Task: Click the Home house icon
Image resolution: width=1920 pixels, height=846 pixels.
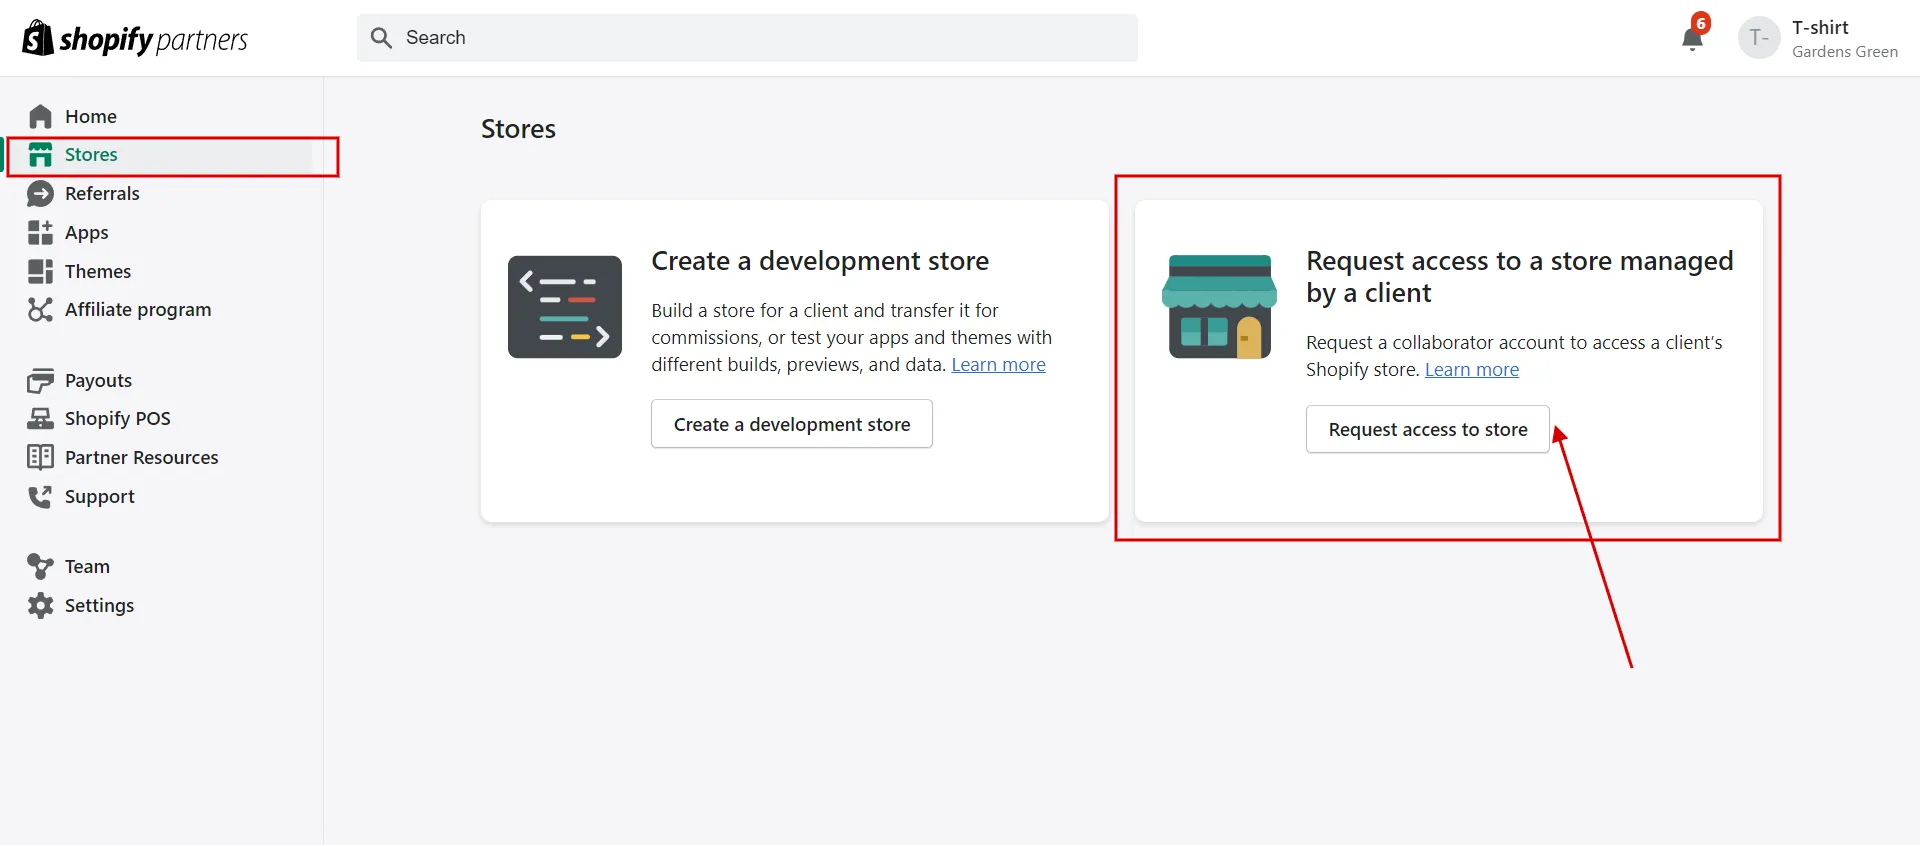Action: click(40, 117)
